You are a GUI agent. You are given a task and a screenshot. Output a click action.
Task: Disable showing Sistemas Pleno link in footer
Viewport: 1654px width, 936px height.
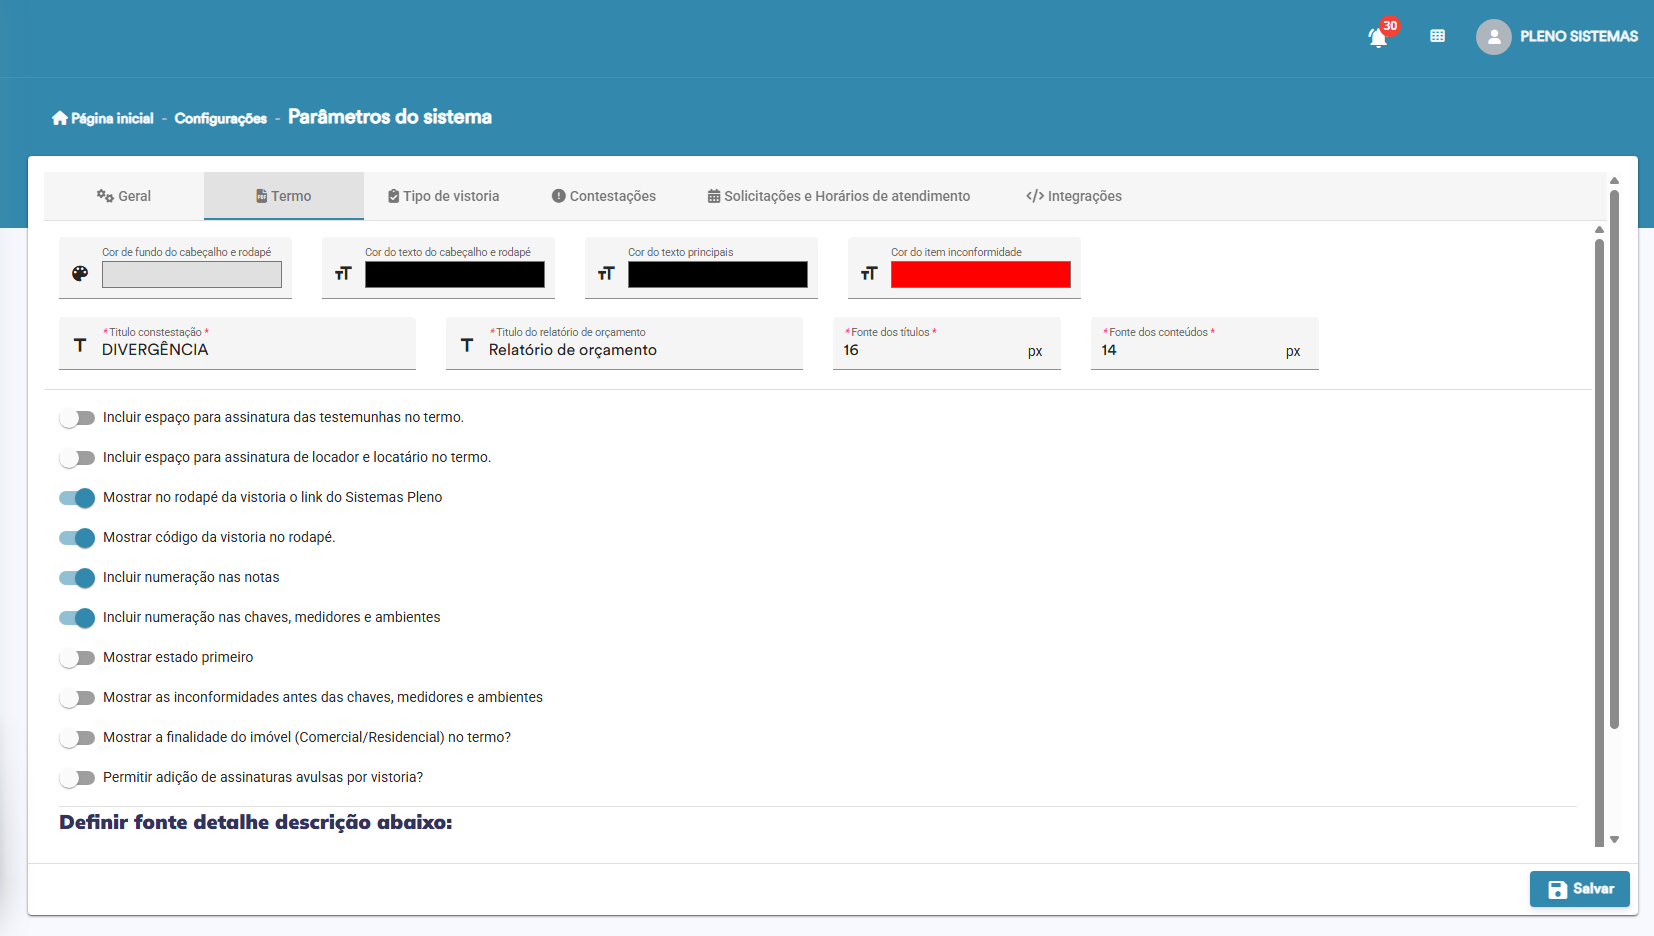[77, 498]
